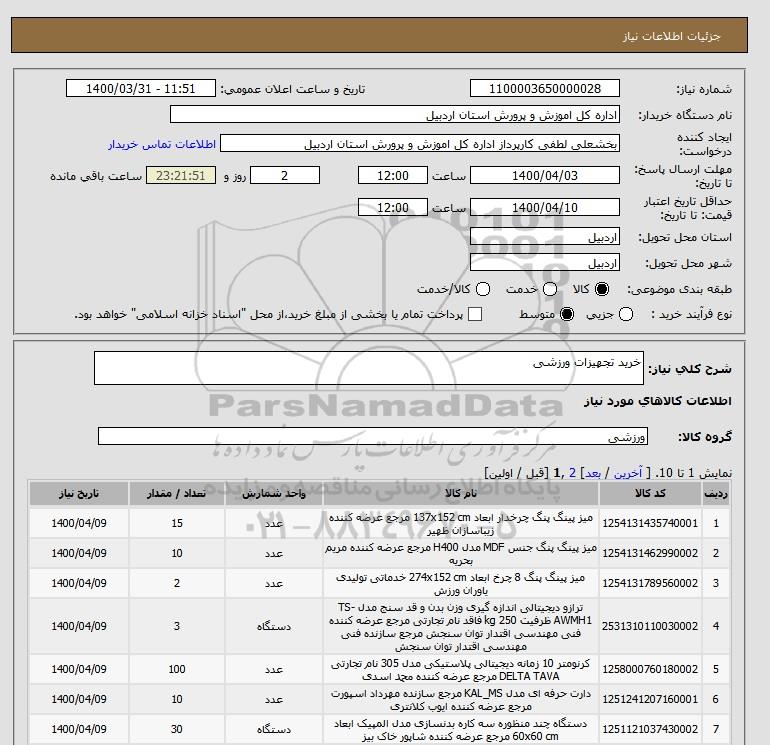Click the ردیف column header

click(715, 494)
